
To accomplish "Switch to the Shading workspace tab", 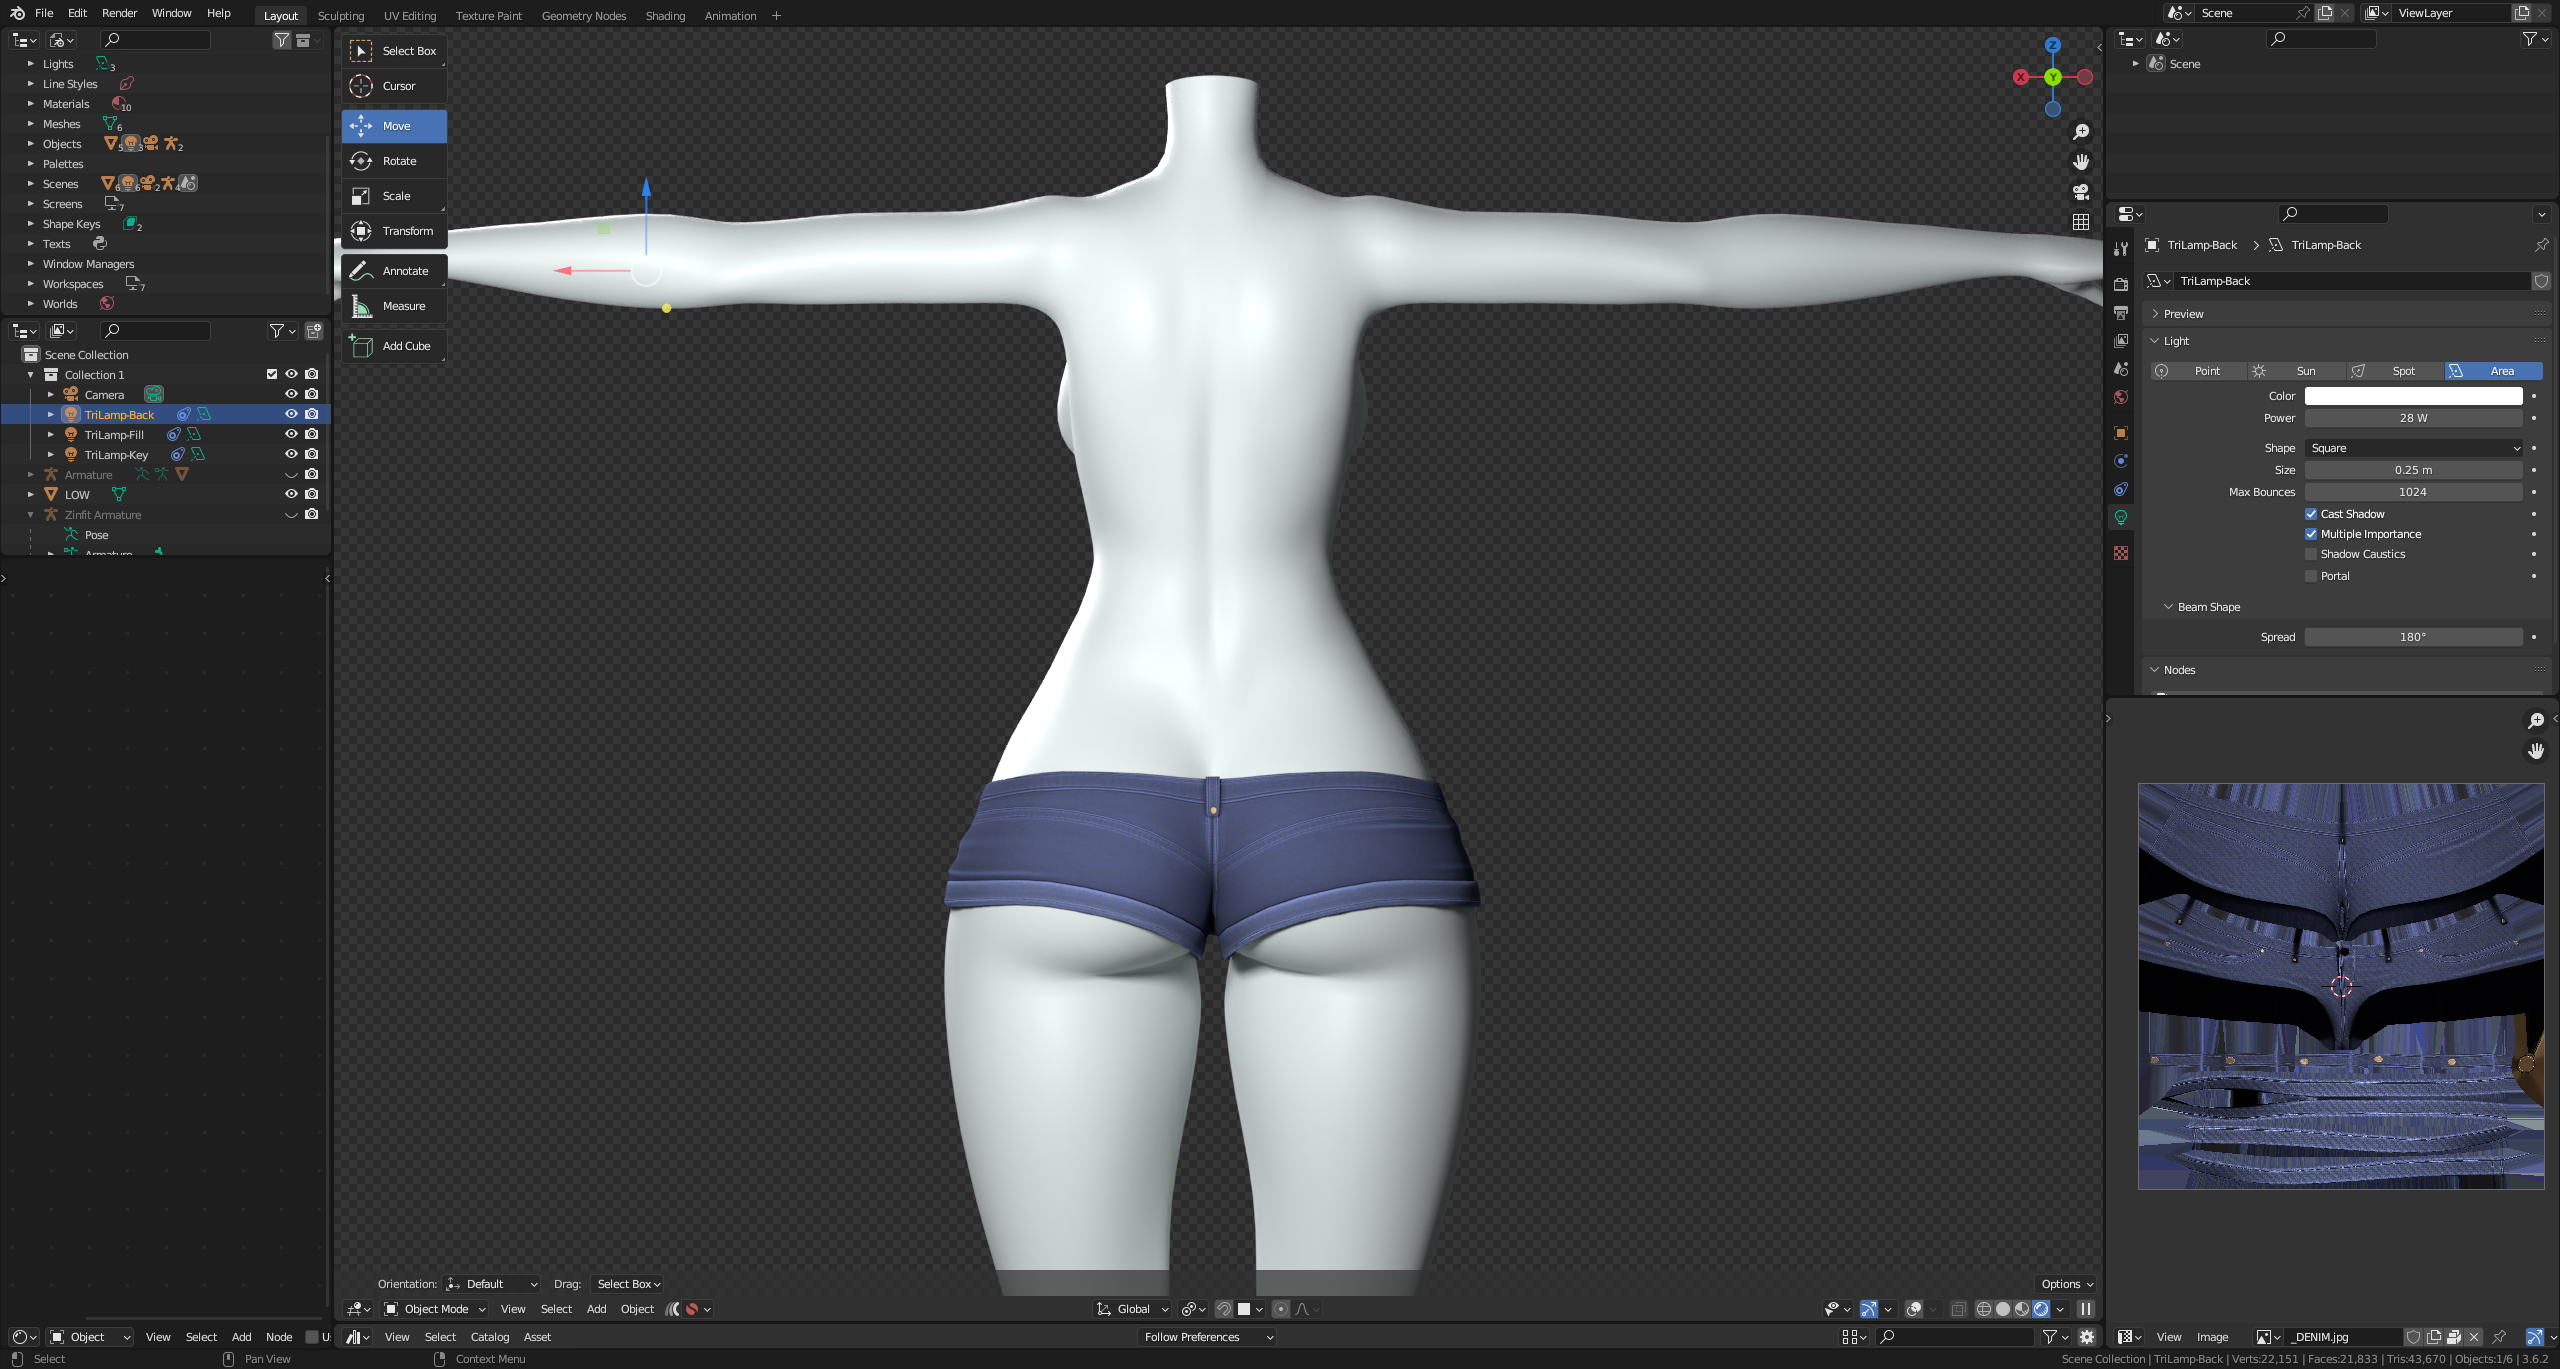I will (665, 16).
